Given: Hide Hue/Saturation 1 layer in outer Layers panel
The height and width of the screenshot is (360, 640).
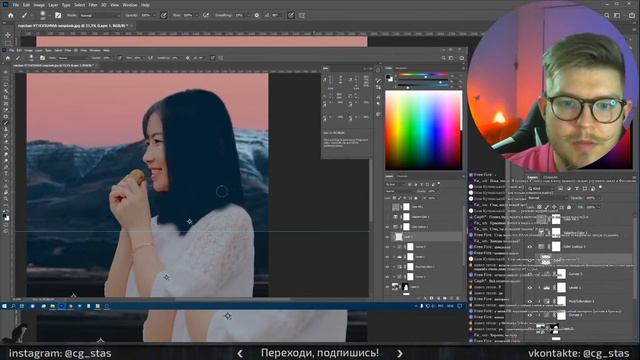Looking at the screenshot, I should 530,301.
